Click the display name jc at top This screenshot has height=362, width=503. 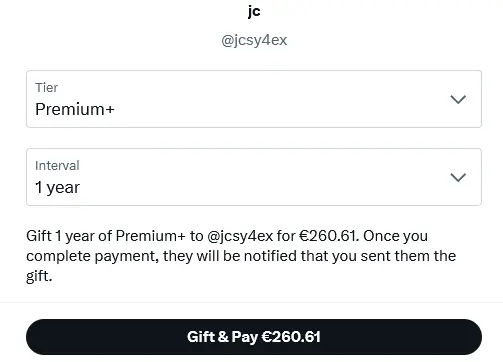pyautogui.click(x=254, y=12)
